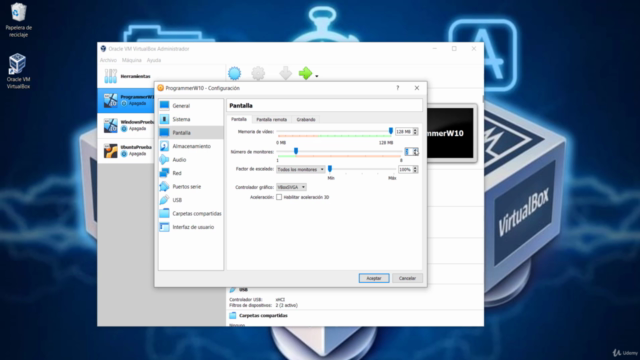Viewport: 640px width, 360px height.
Task: Open Carpetas compartidas settings category
Action: (191, 213)
